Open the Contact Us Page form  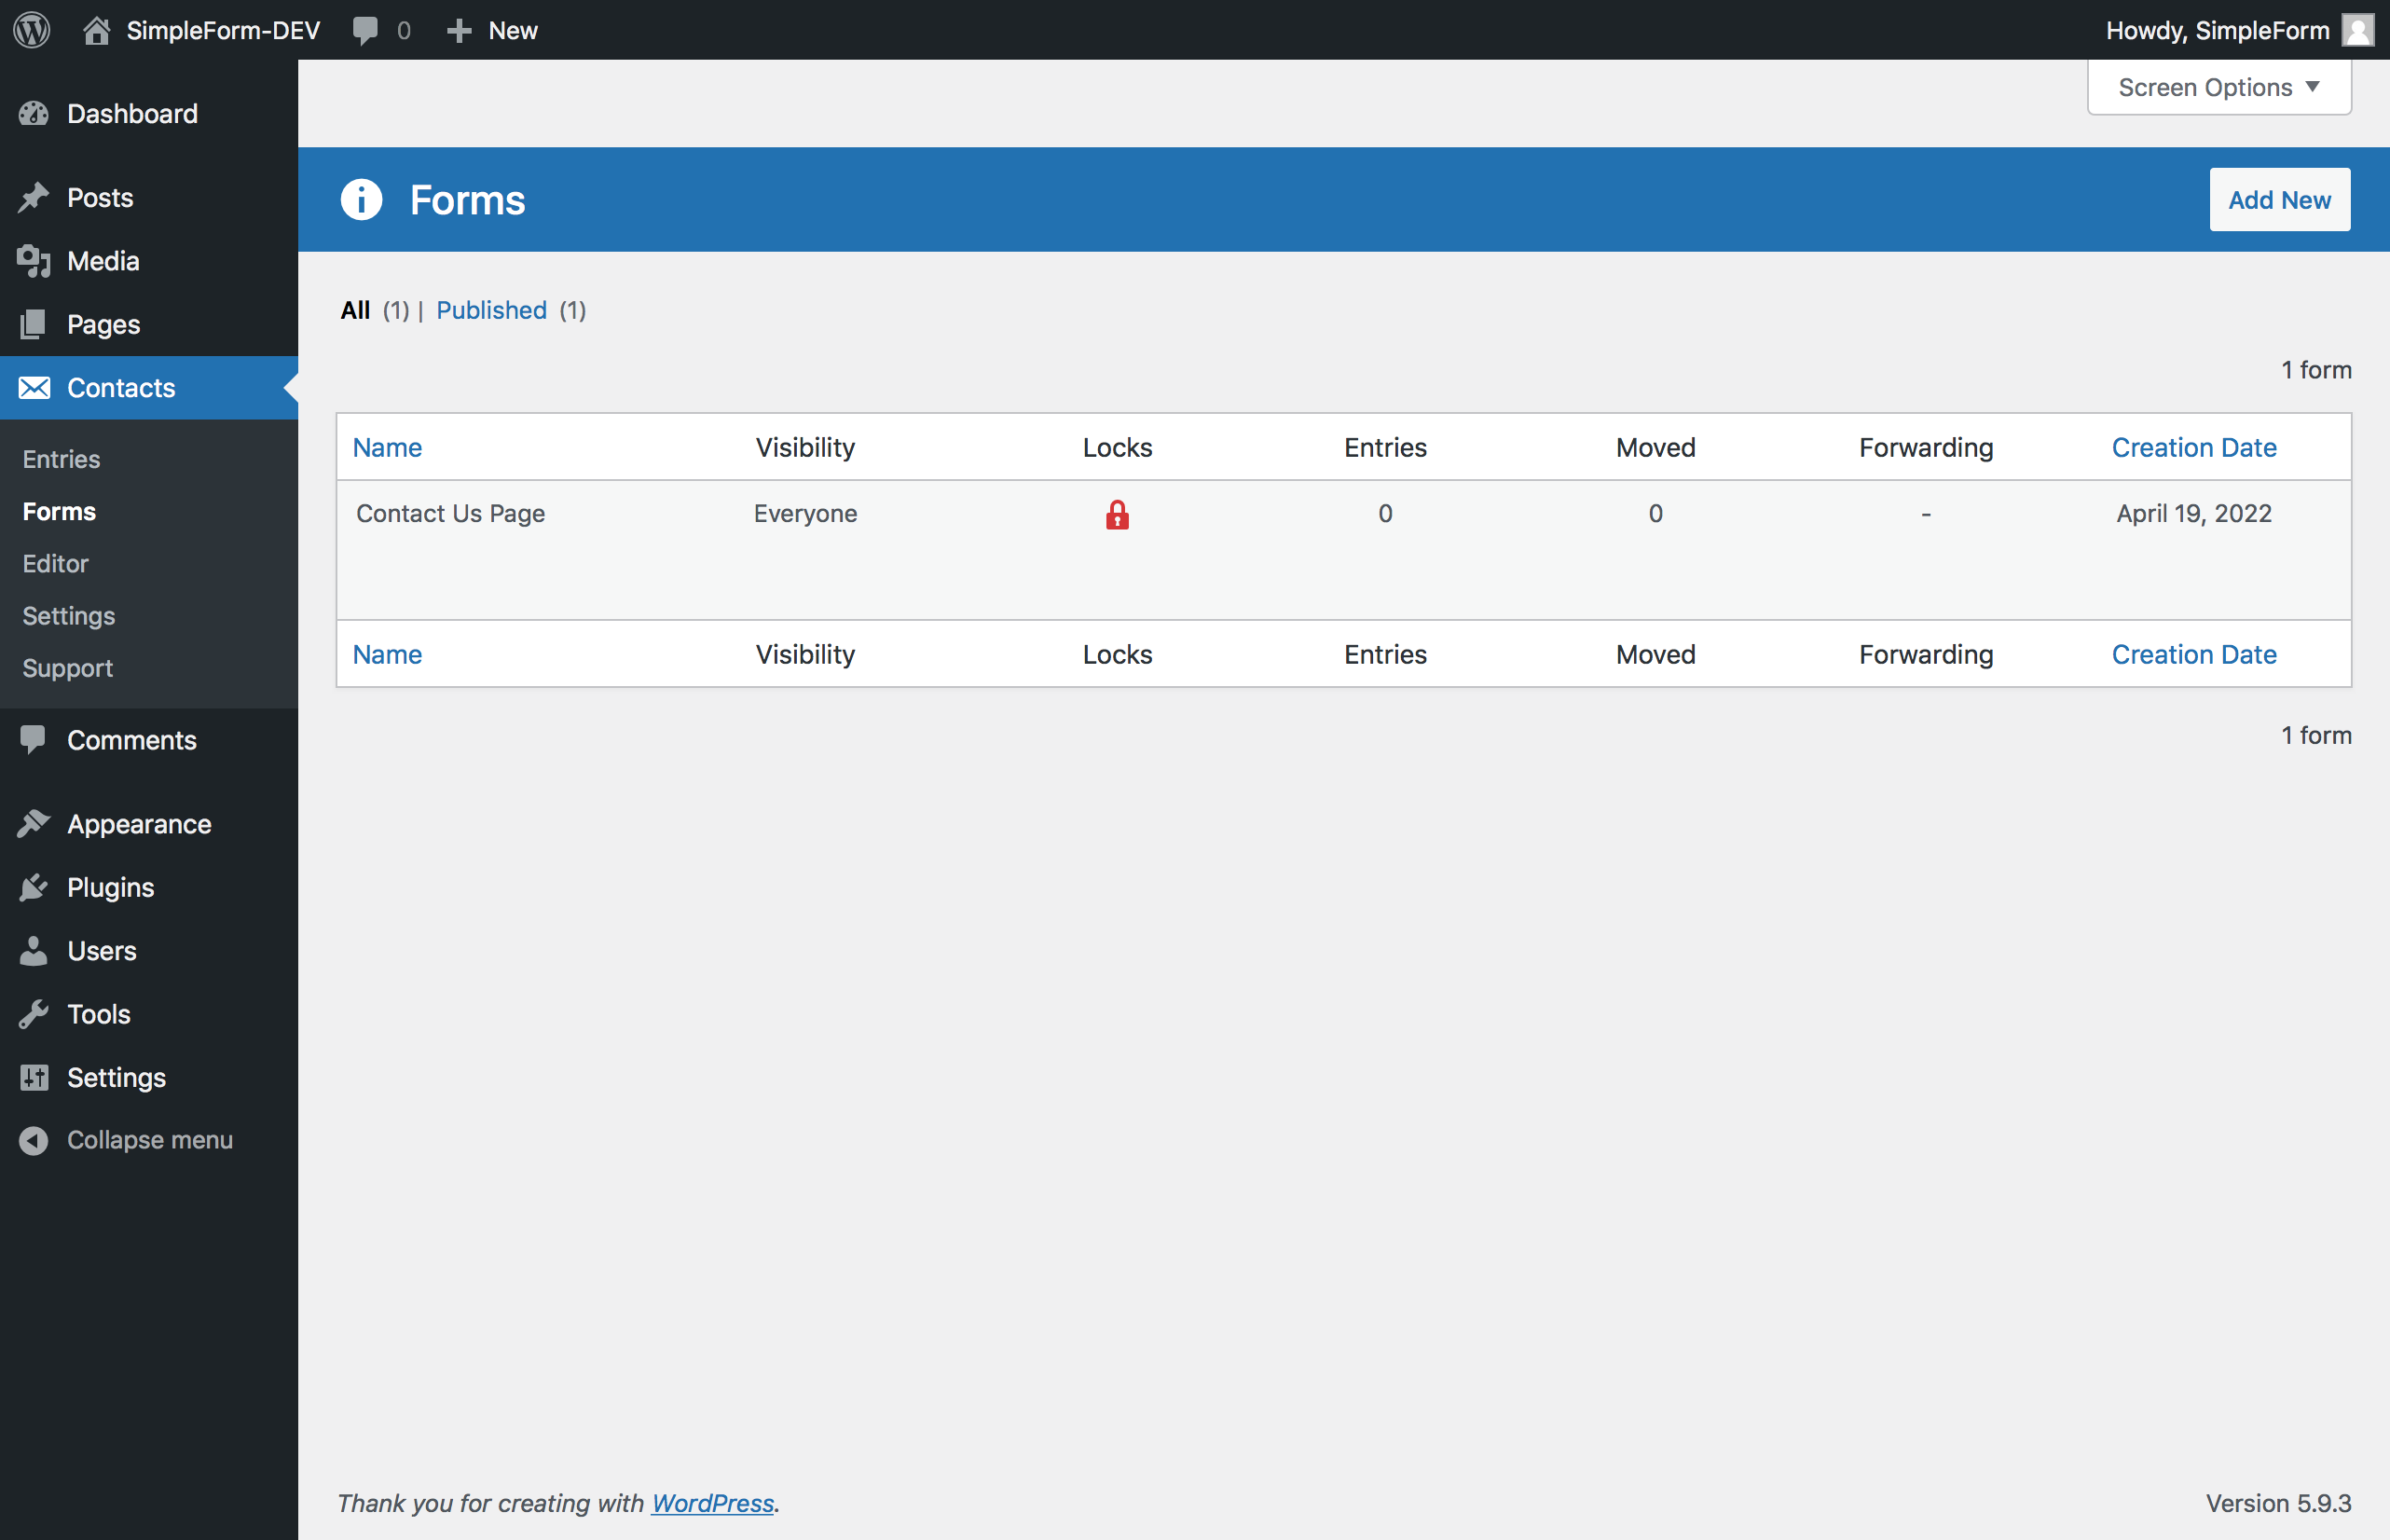click(x=450, y=513)
